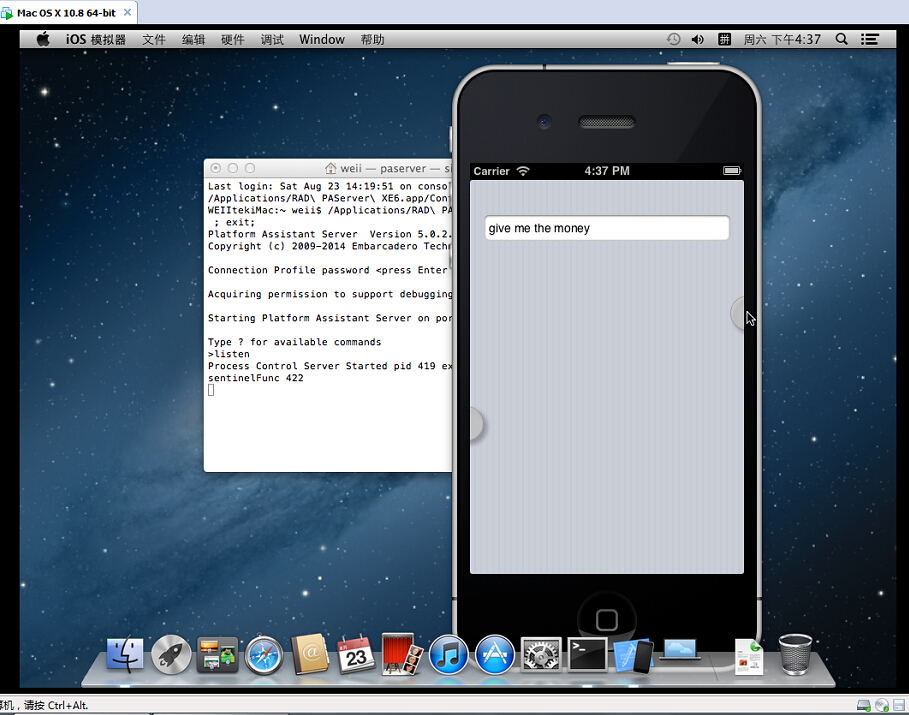
Task: Open the 硬件 menu
Action: (x=232, y=39)
